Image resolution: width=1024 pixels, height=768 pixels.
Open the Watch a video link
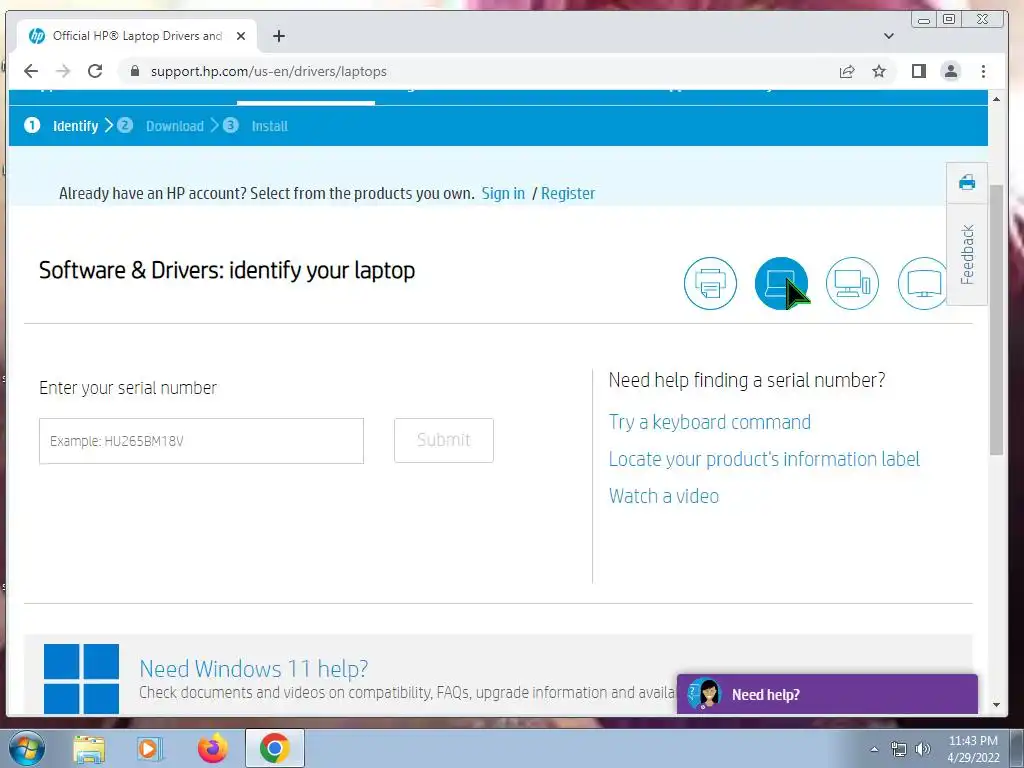tap(664, 496)
